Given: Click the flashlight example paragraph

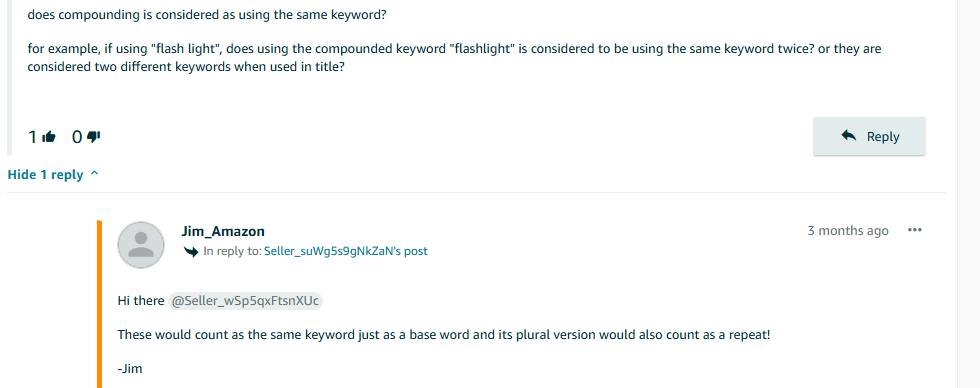Looking at the screenshot, I should click(x=454, y=57).
